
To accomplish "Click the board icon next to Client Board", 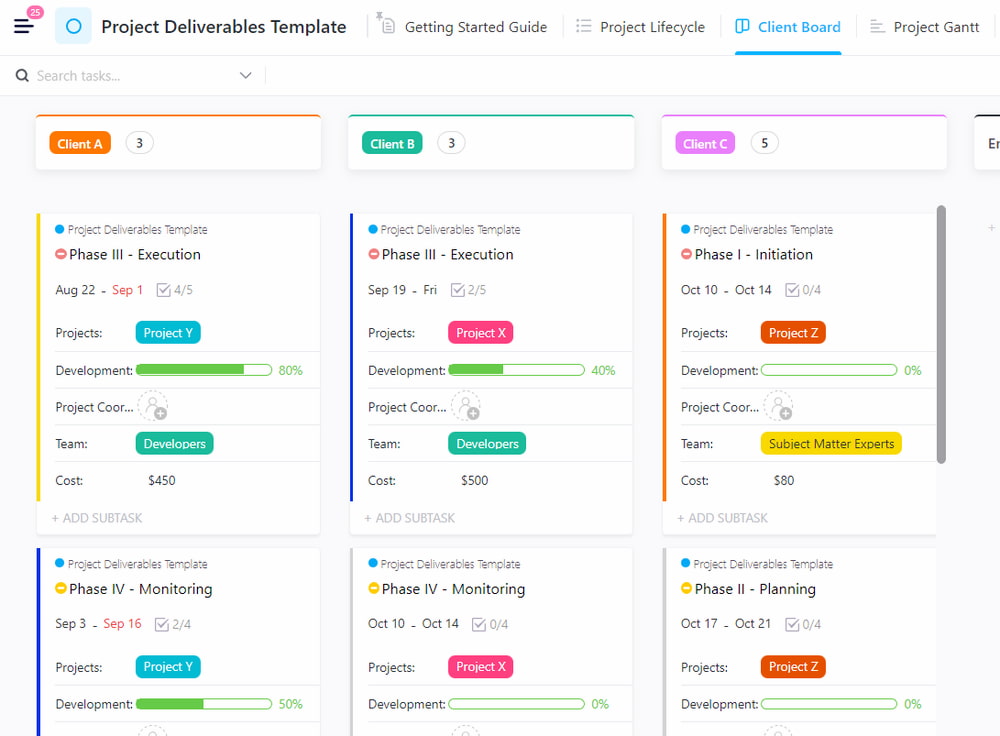I will 743,26.
